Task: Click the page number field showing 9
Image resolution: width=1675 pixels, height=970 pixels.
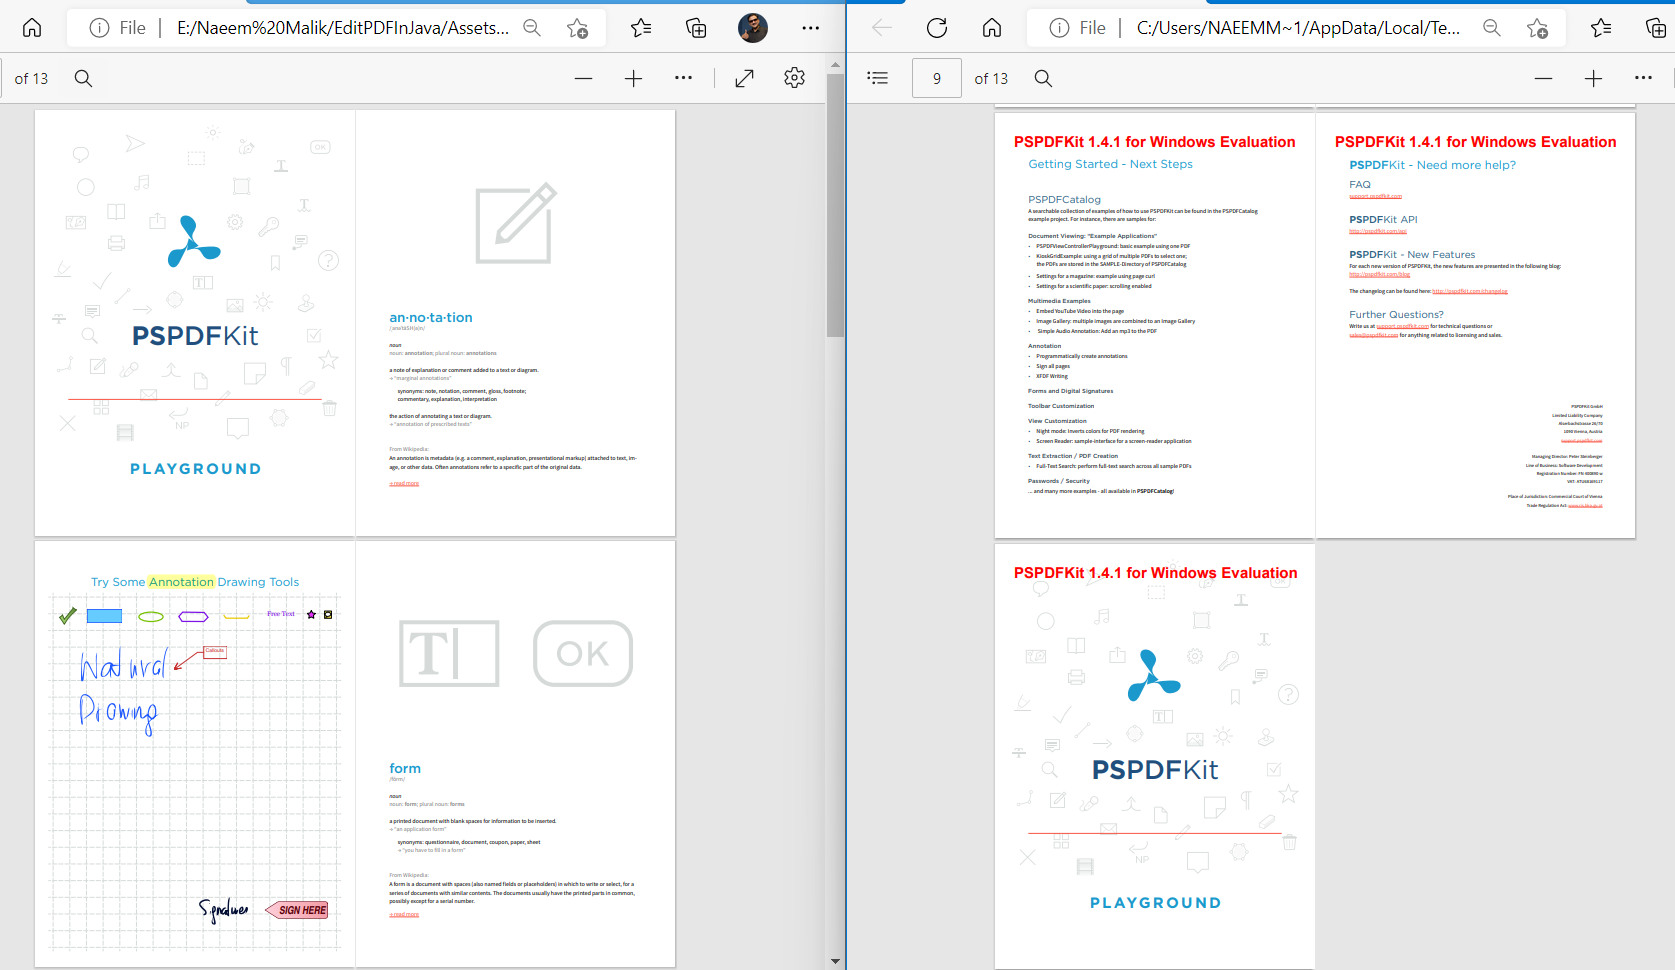Action: 936,78
